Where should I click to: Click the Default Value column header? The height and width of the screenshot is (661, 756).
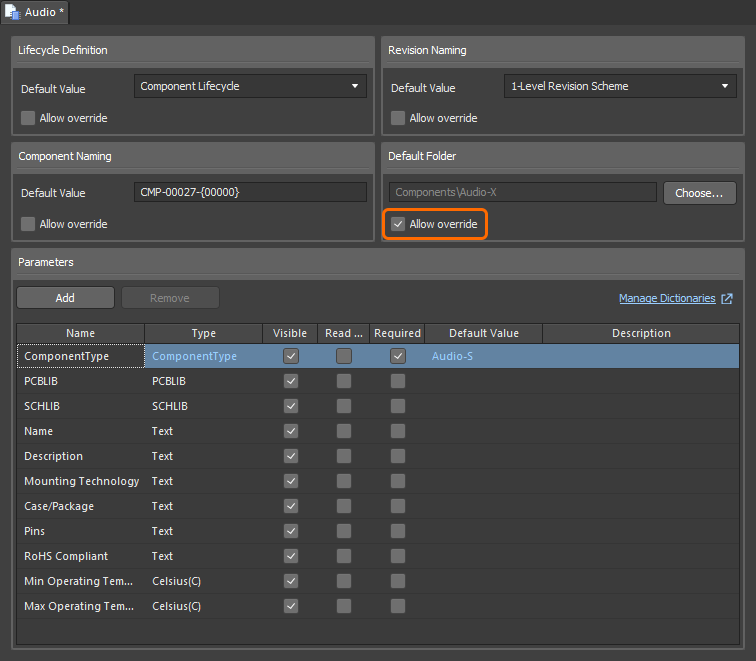click(x=483, y=333)
